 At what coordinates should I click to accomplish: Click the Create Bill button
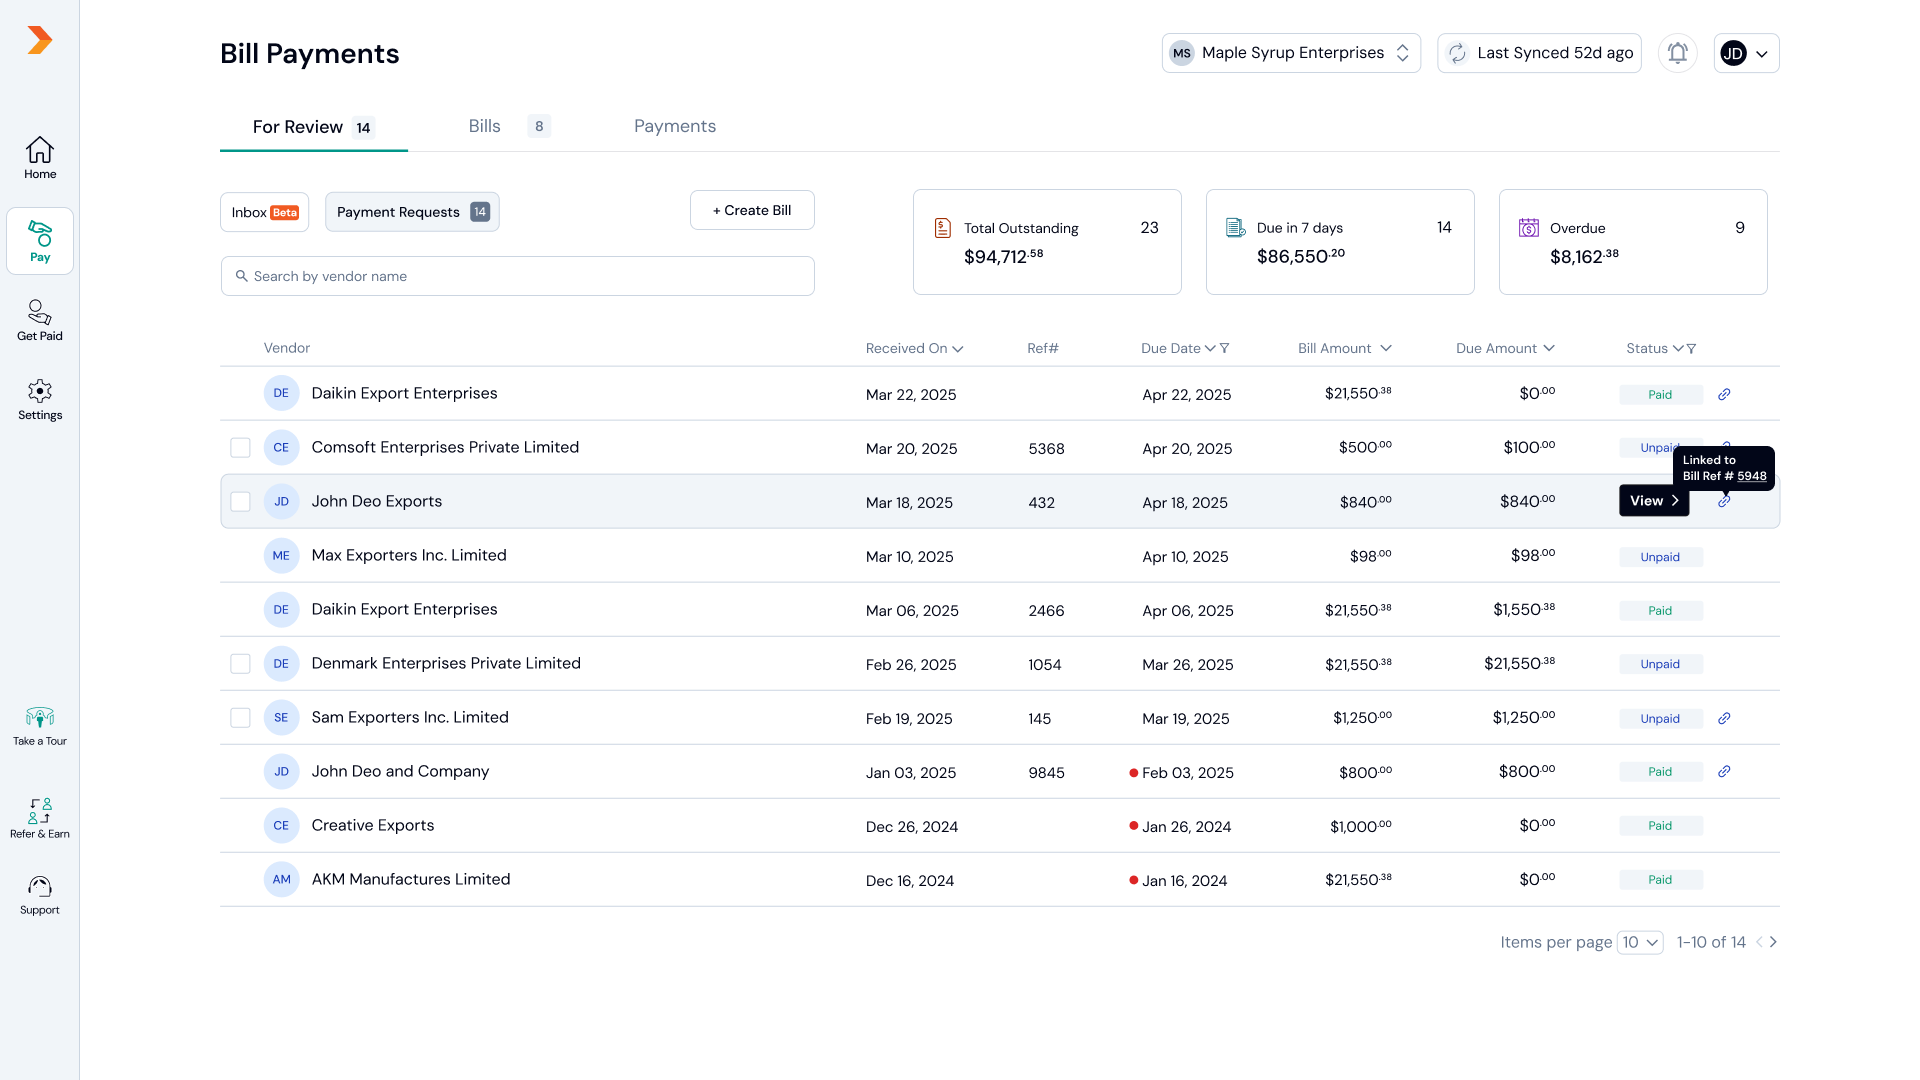coord(752,210)
